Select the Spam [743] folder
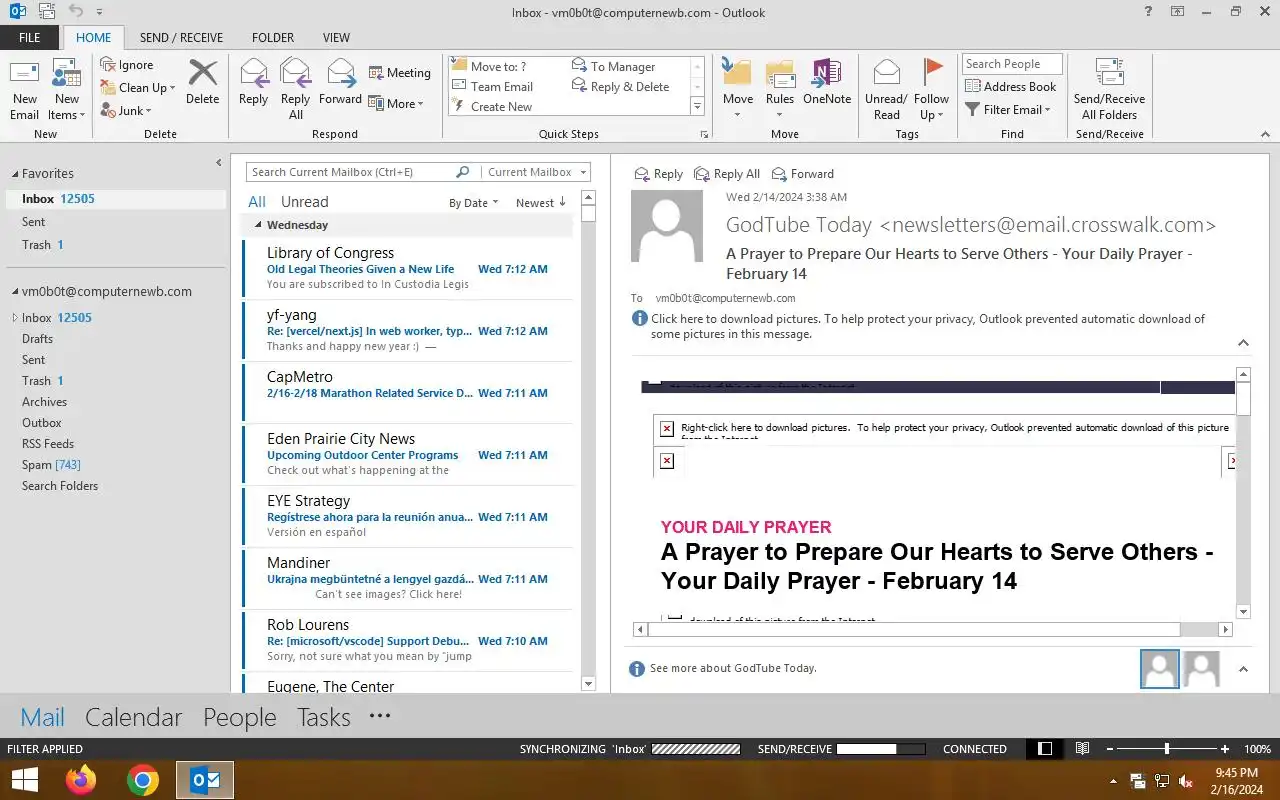The width and height of the screenshot is (1280, 800). point(51,465)
